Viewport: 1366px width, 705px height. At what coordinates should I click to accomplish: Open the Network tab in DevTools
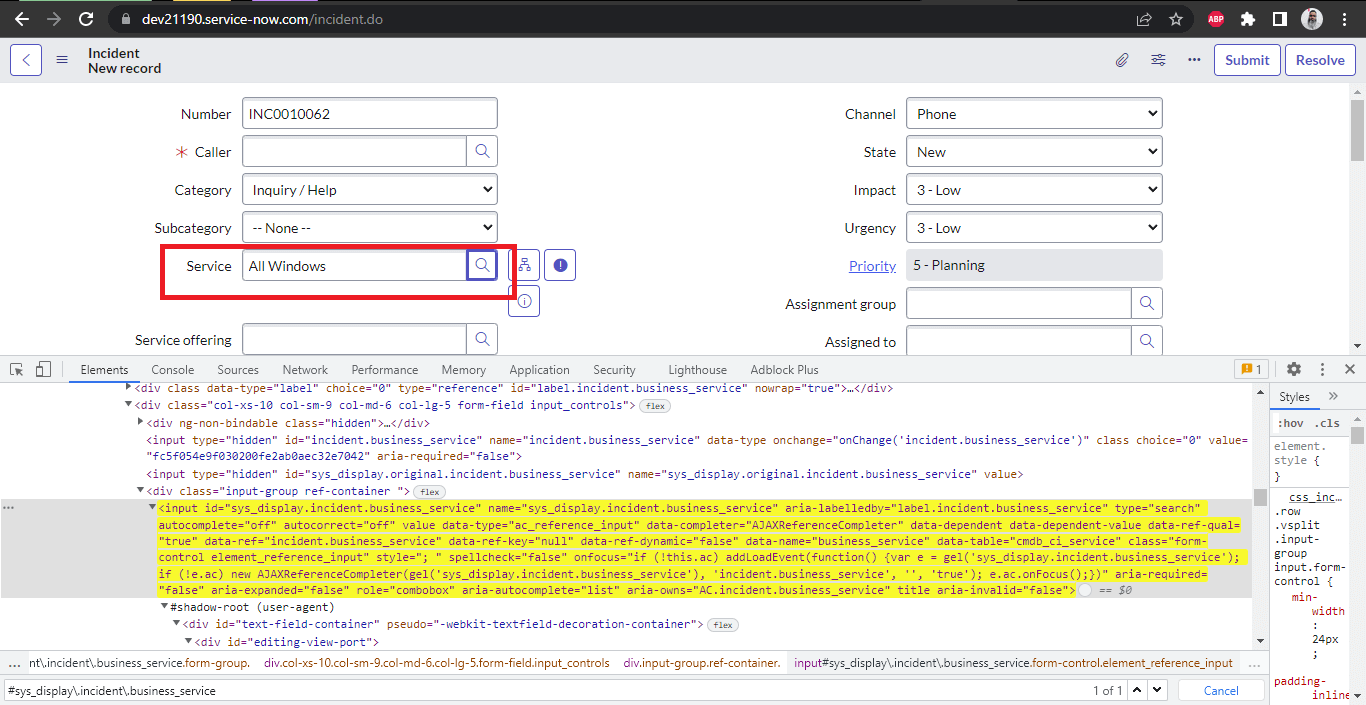305,369
